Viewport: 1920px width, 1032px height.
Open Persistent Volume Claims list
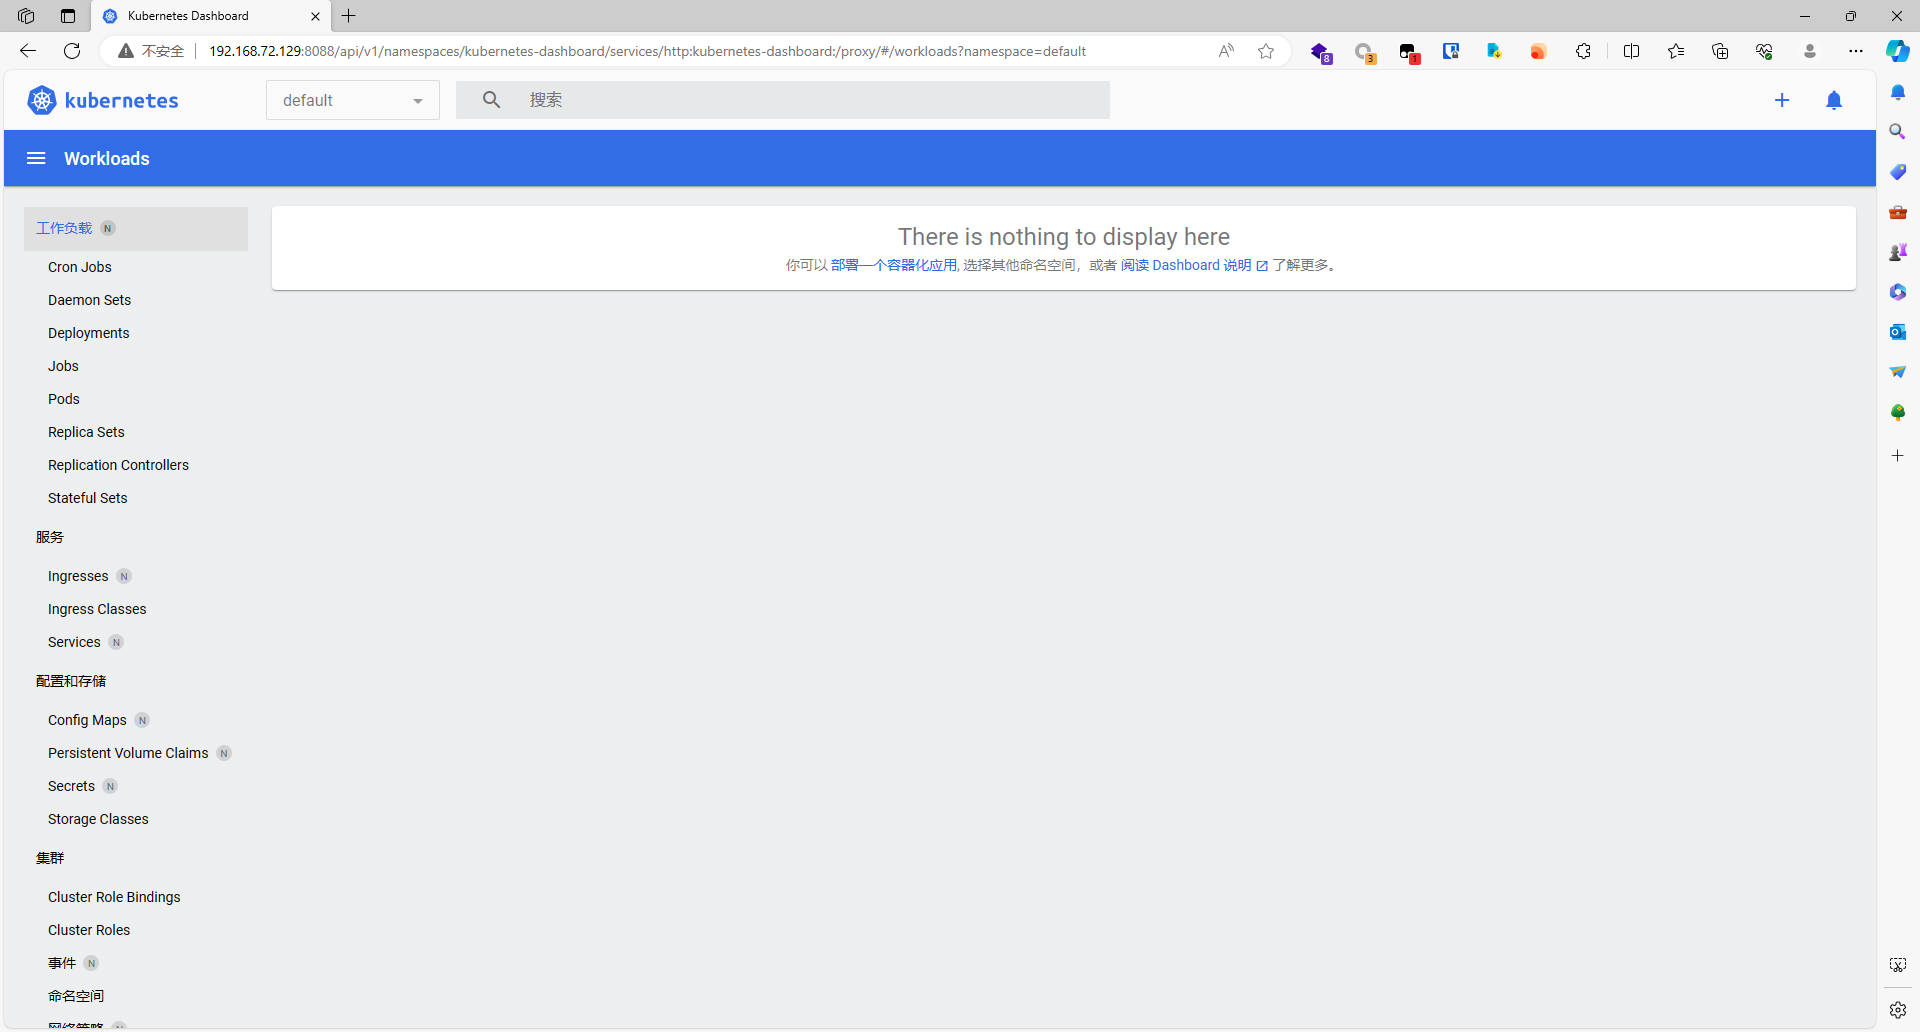(x=128, y=753)
